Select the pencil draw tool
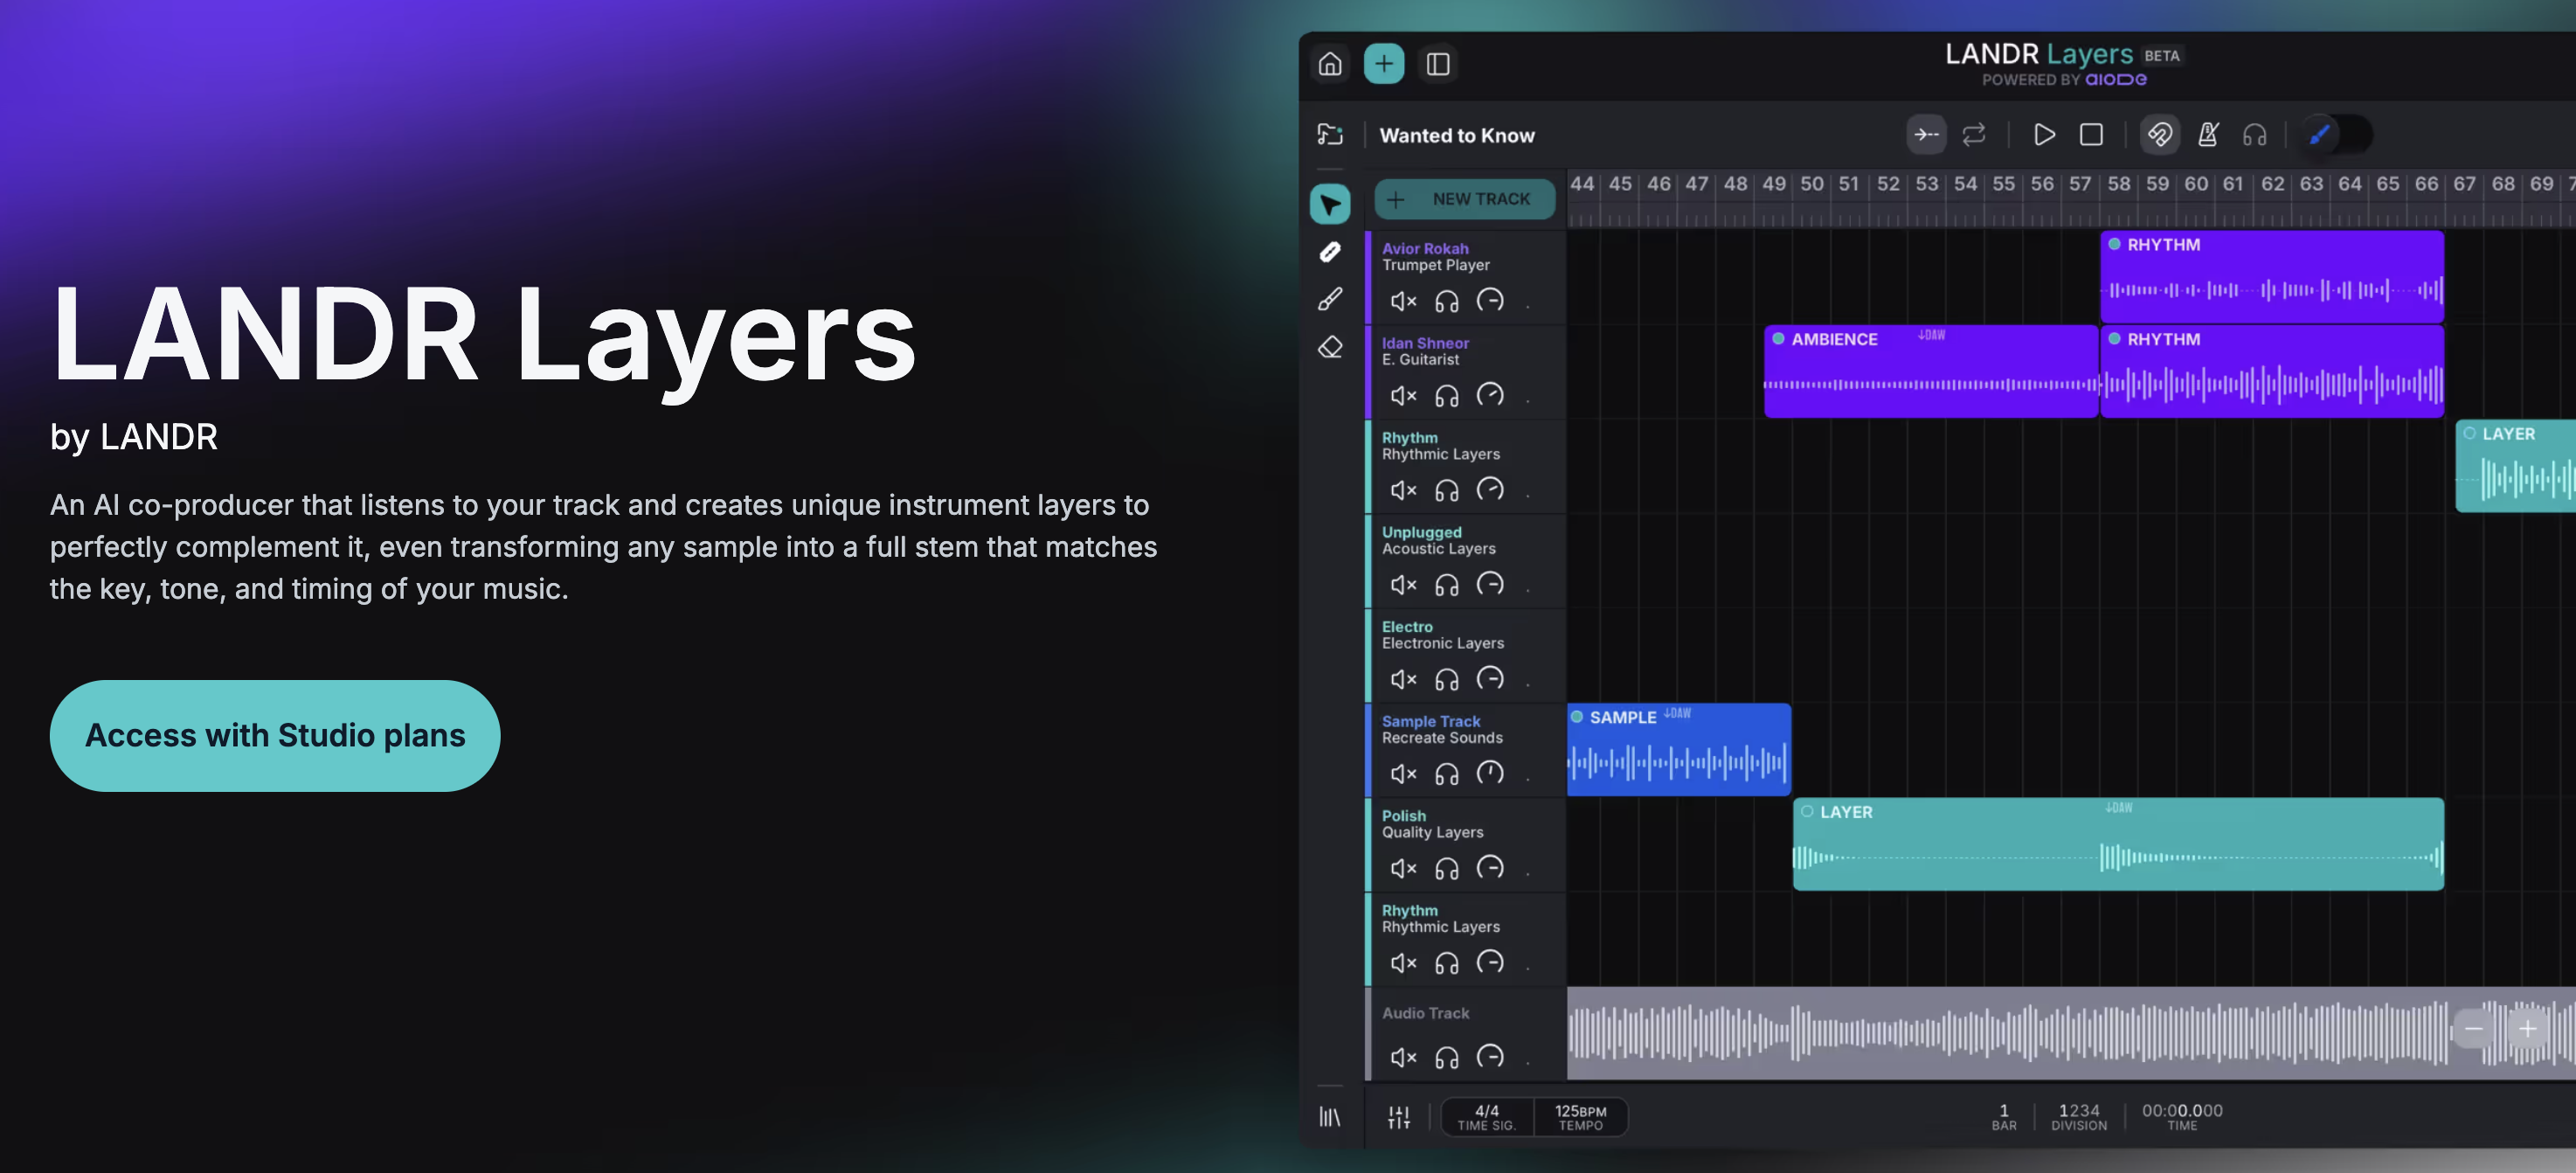The image size is (2576, 1173). tap(1330, 252)
